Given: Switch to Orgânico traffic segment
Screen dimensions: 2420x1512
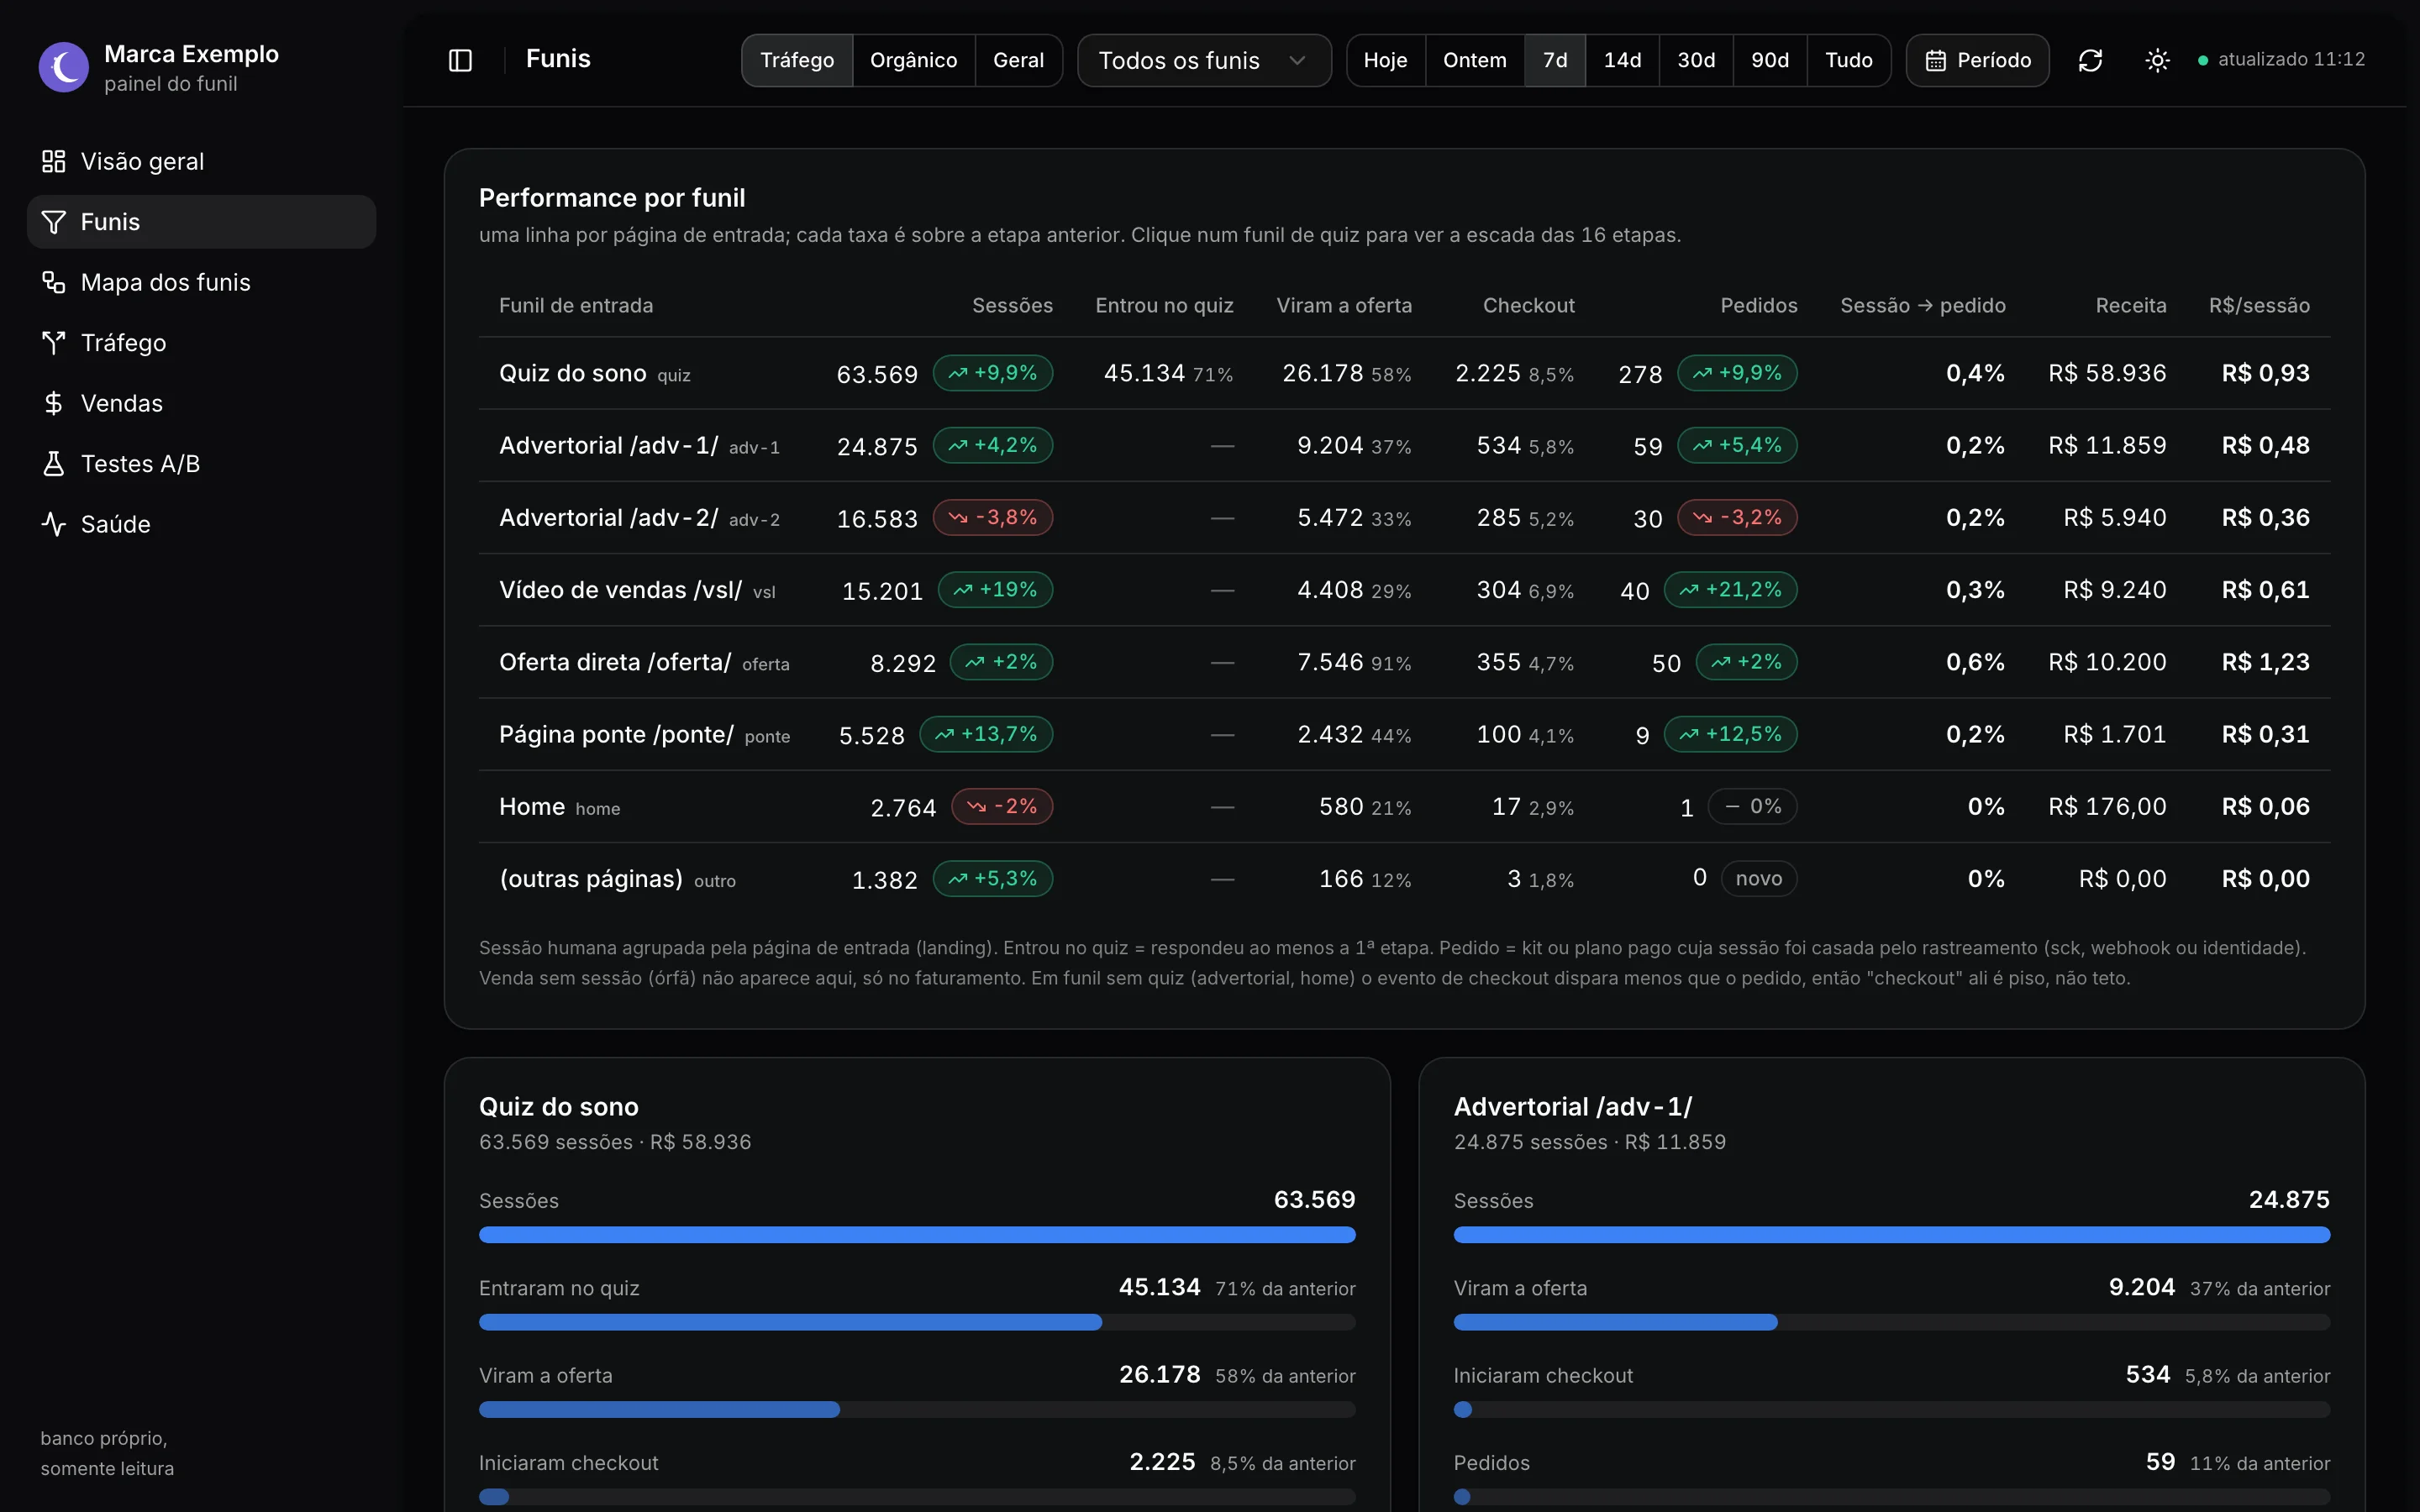Looking at the screenshot, I should 913,60.
